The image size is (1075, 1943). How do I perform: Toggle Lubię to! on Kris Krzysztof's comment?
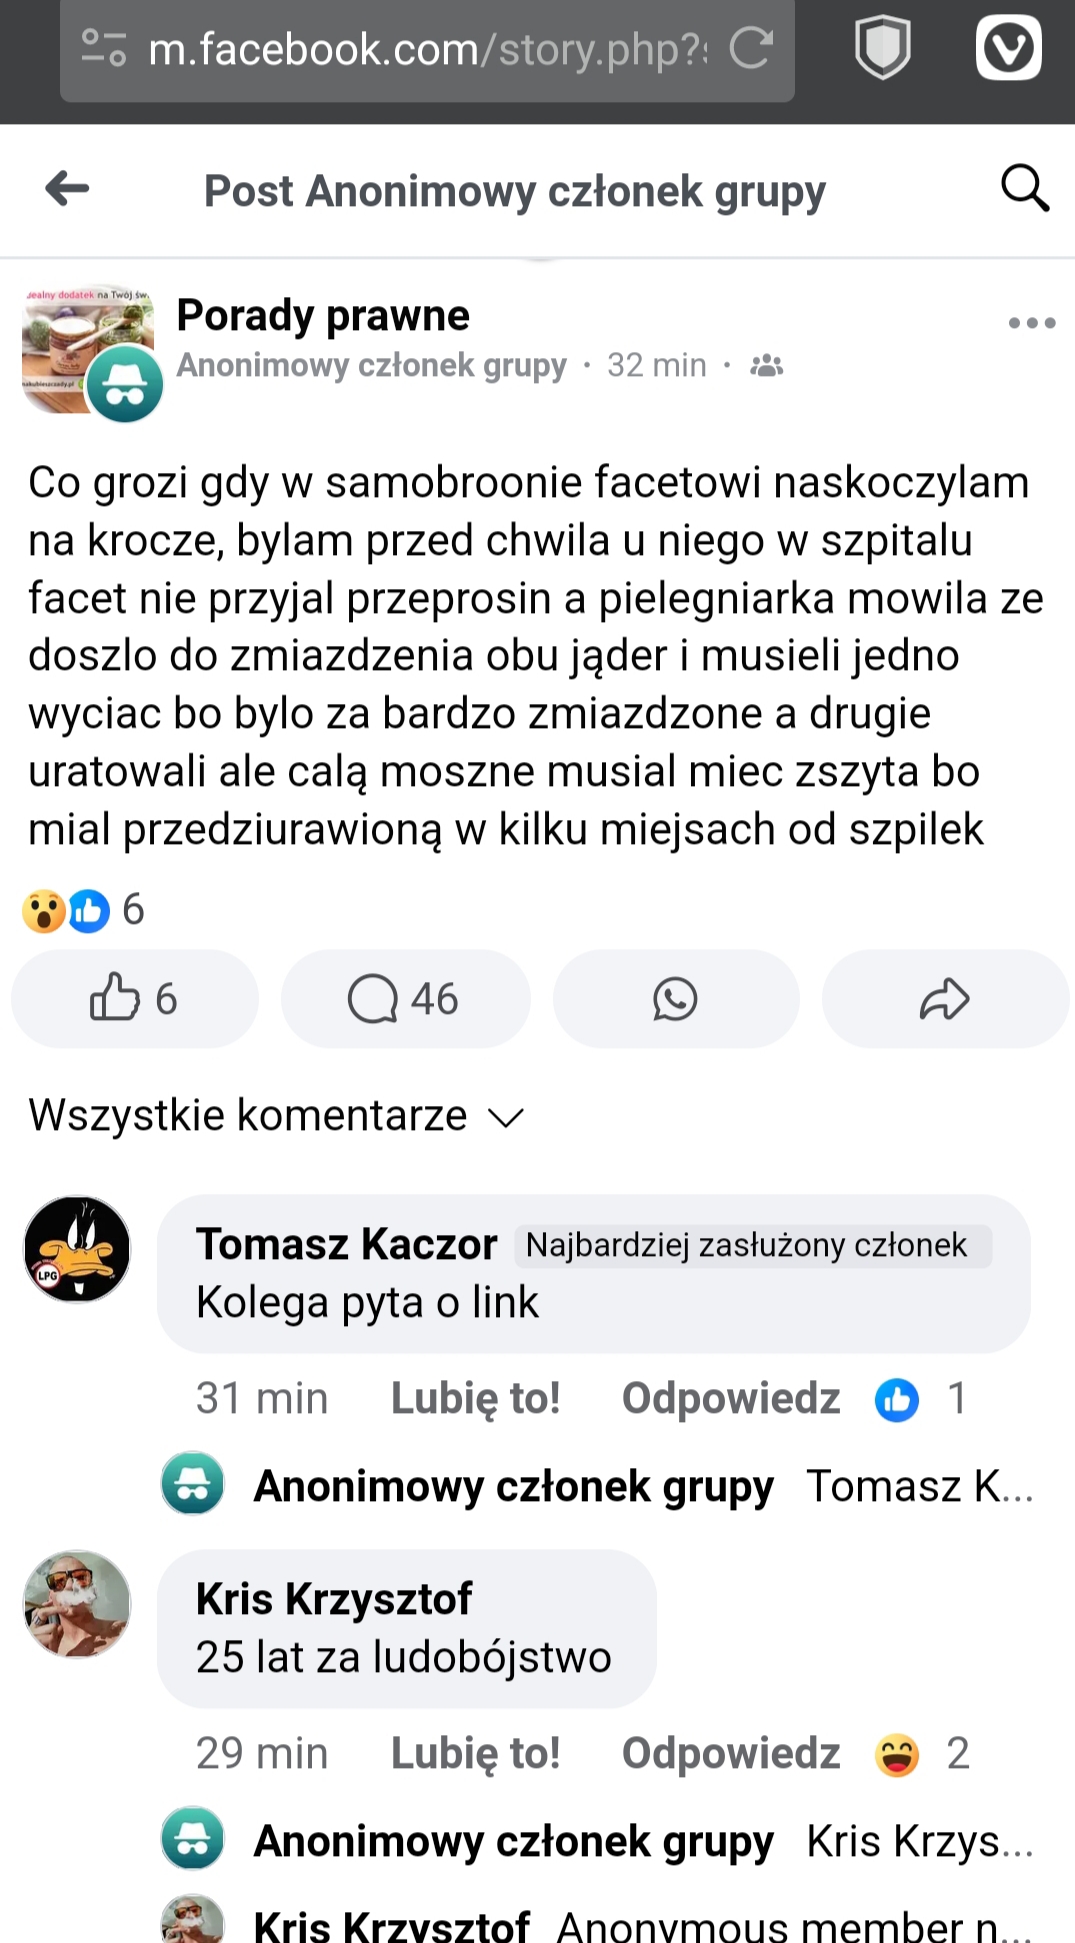[x=475, y=1753]
